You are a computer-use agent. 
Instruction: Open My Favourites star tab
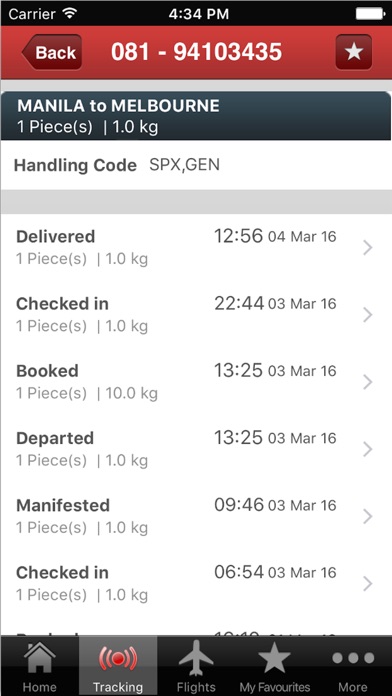pos(275,666)
